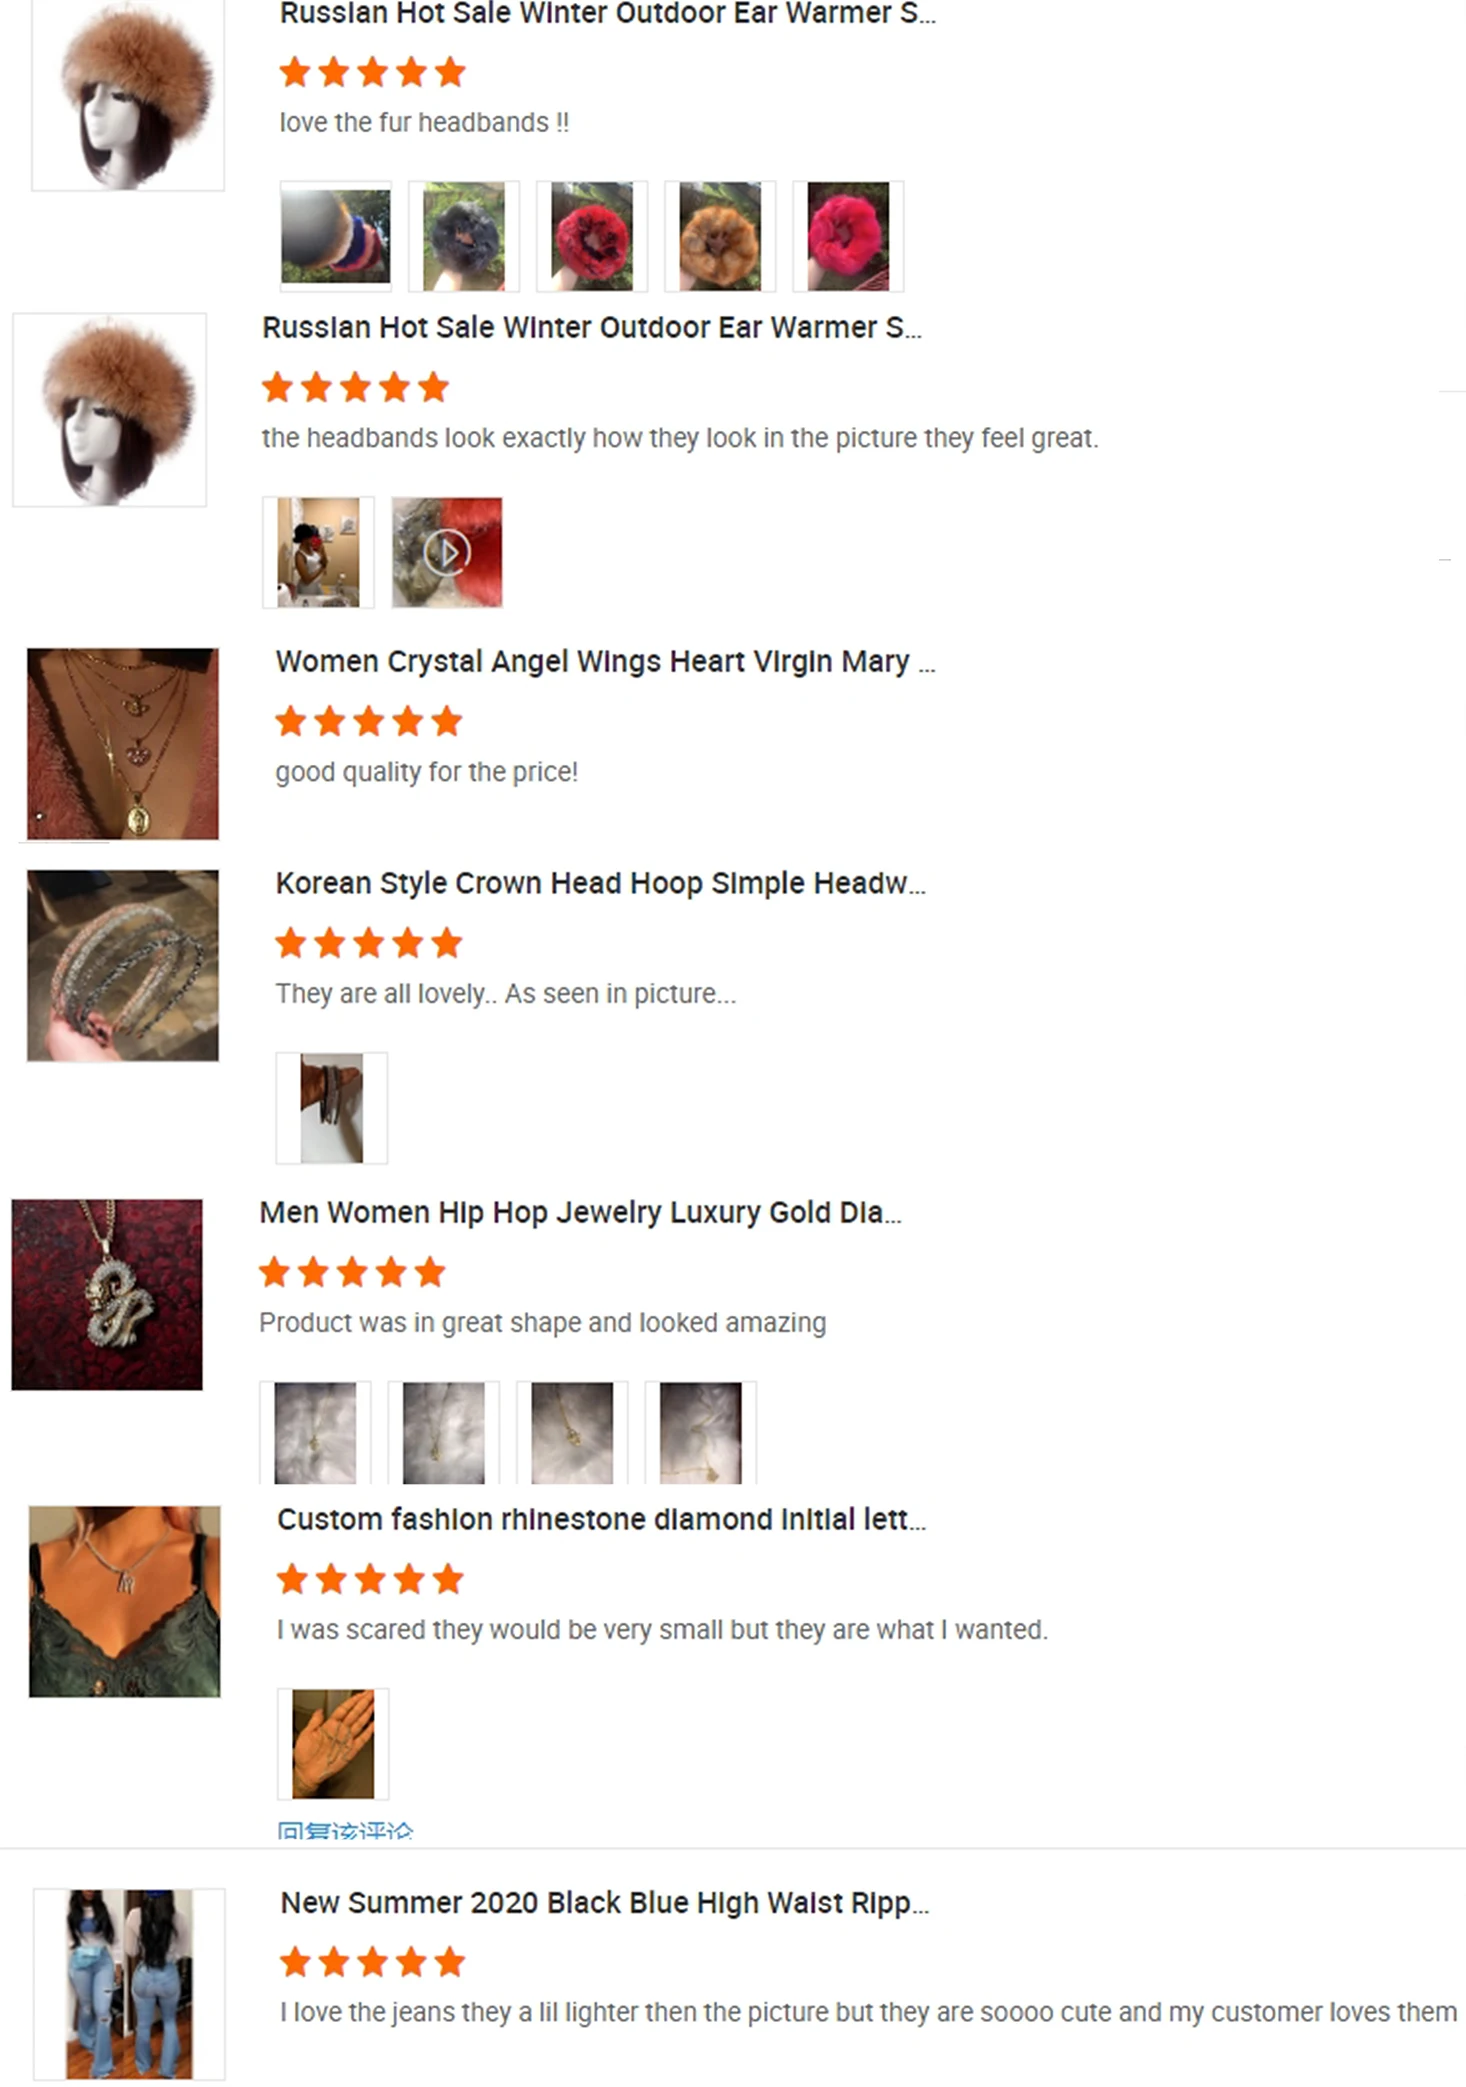Screen dimensions: 1466x2087
Task: Open the Men Women Hip Hop Jewelry title
Action: pos(580,1213)
